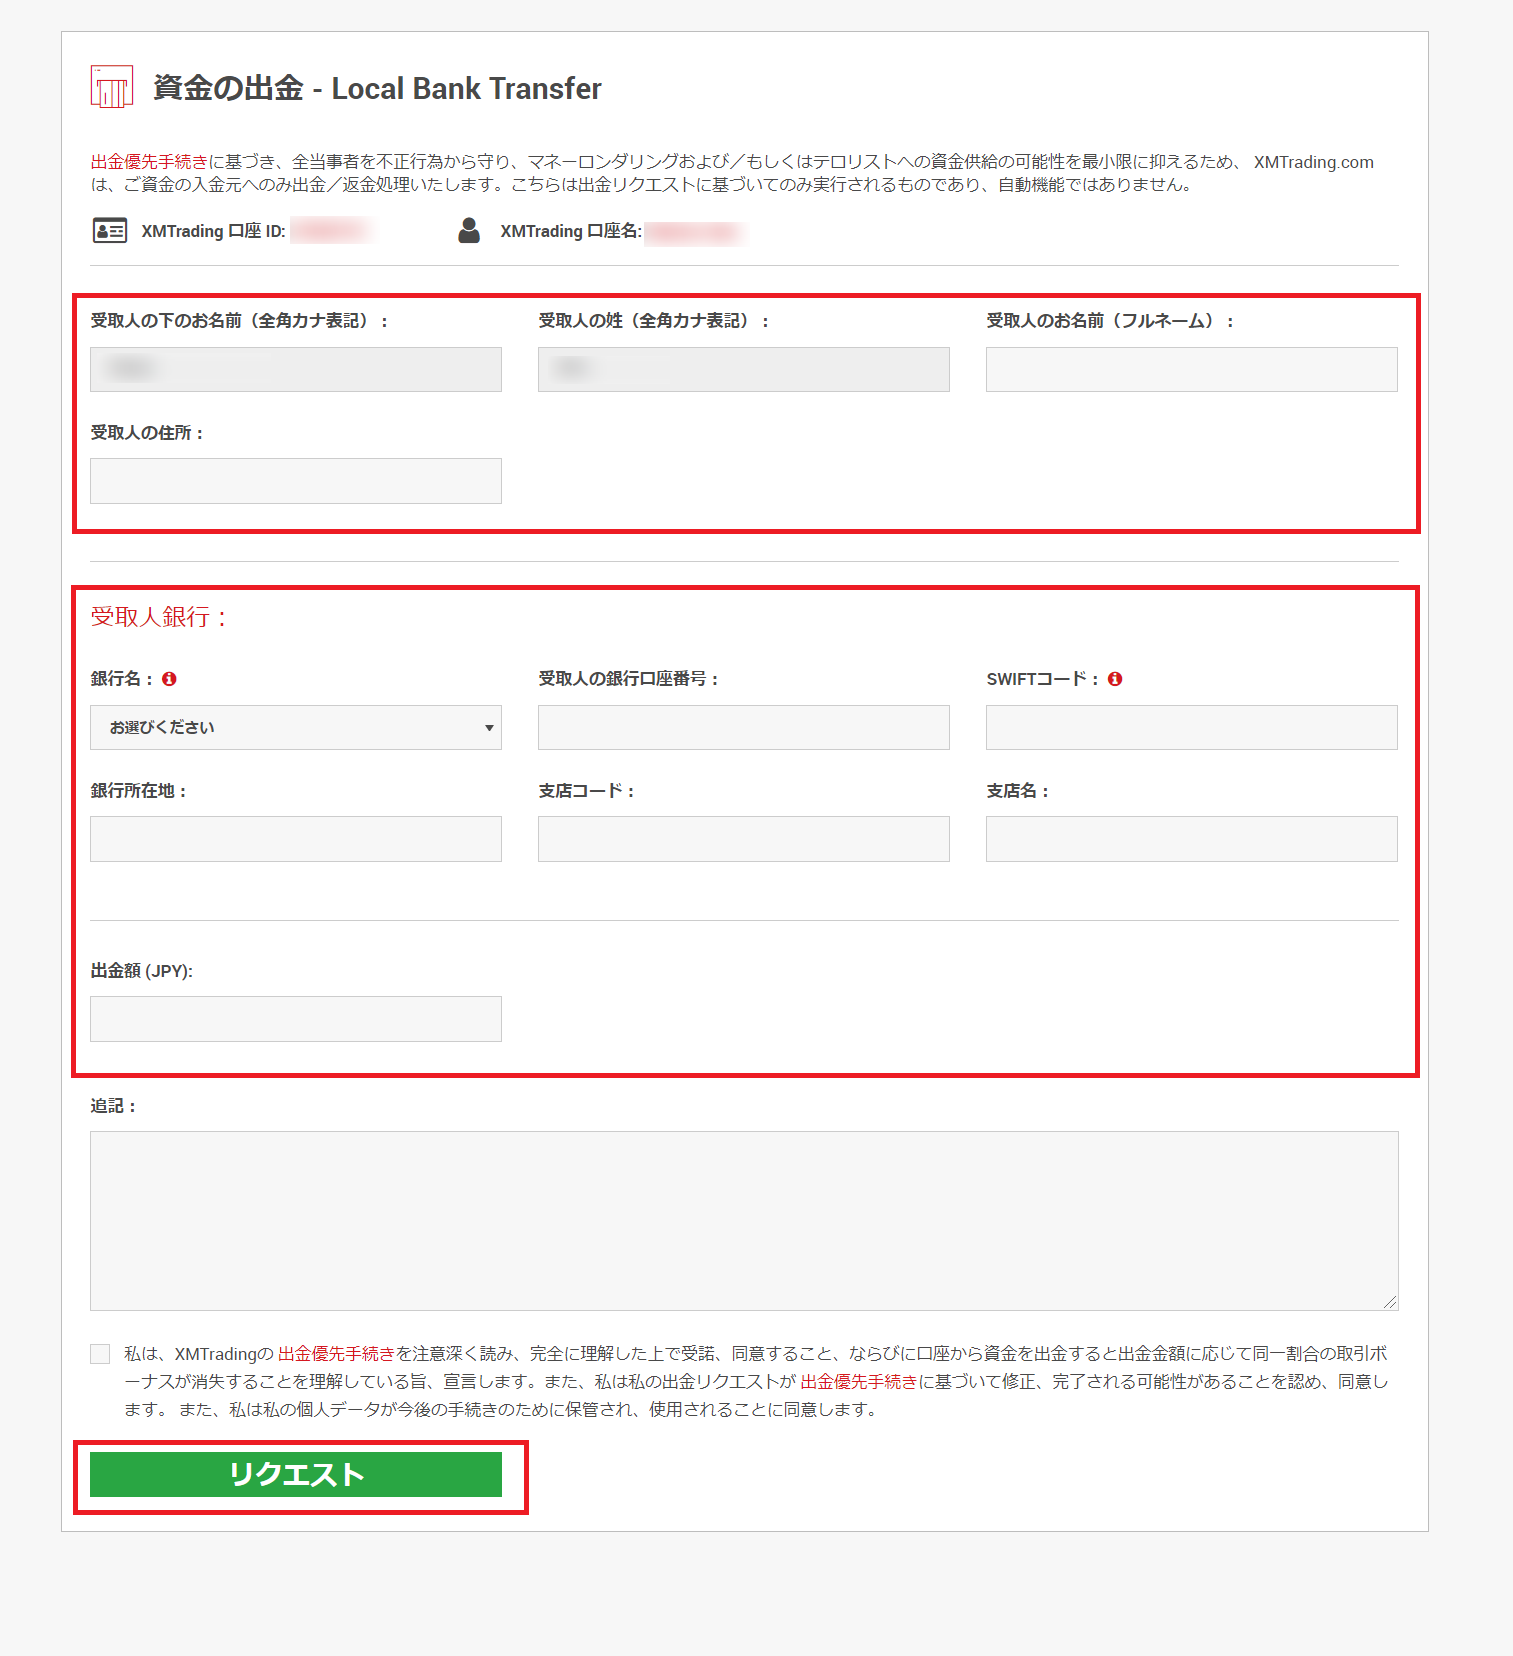Tick the withdrawal policy agreement checkbox
Viewport: 1513px width, 1656px height.
(x=100, y=1354)
